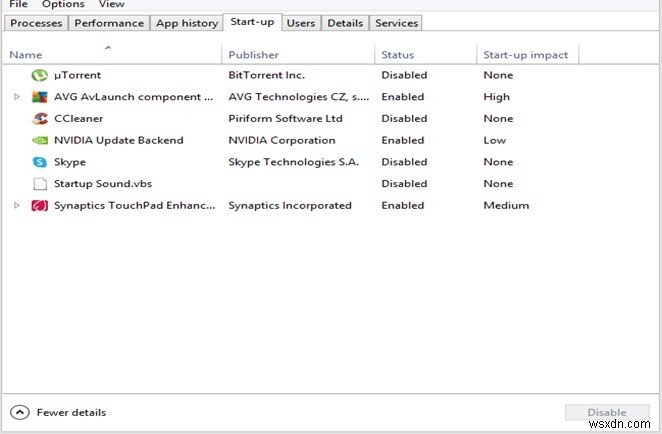
Task: Switch to the Details tab
Action: click(x=345, y=23)
